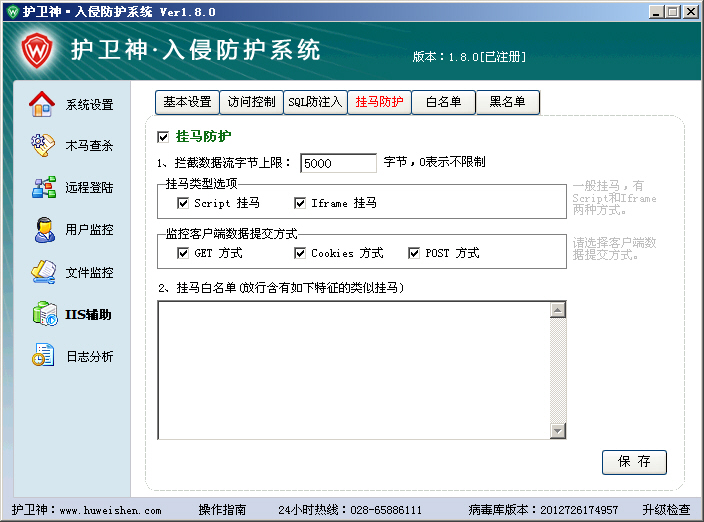Viewport: 704px width, 522px height.
Task: Minimize the 护卫神 window
Action: coord(656,12)
